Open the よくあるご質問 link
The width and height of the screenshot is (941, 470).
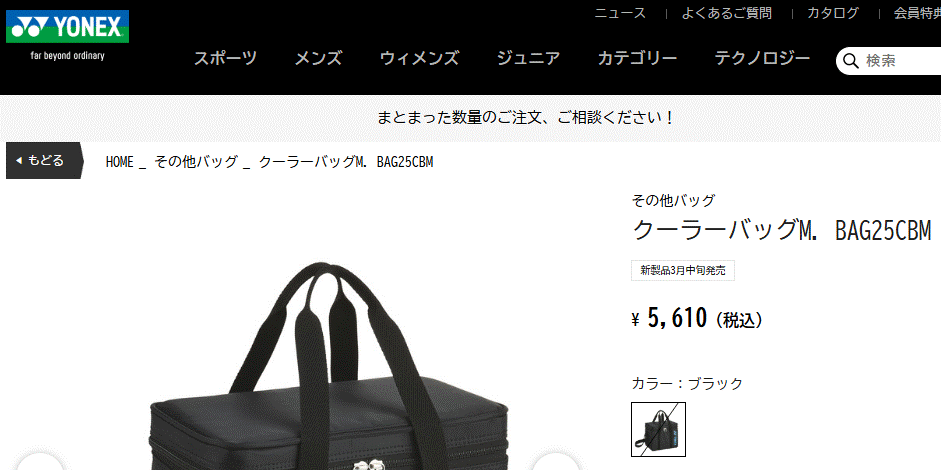727,13
